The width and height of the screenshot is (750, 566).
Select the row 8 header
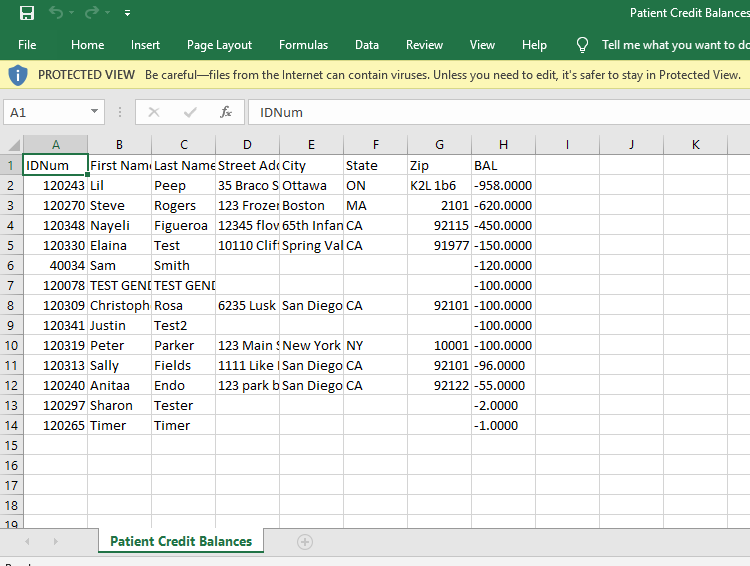point(11,305)
